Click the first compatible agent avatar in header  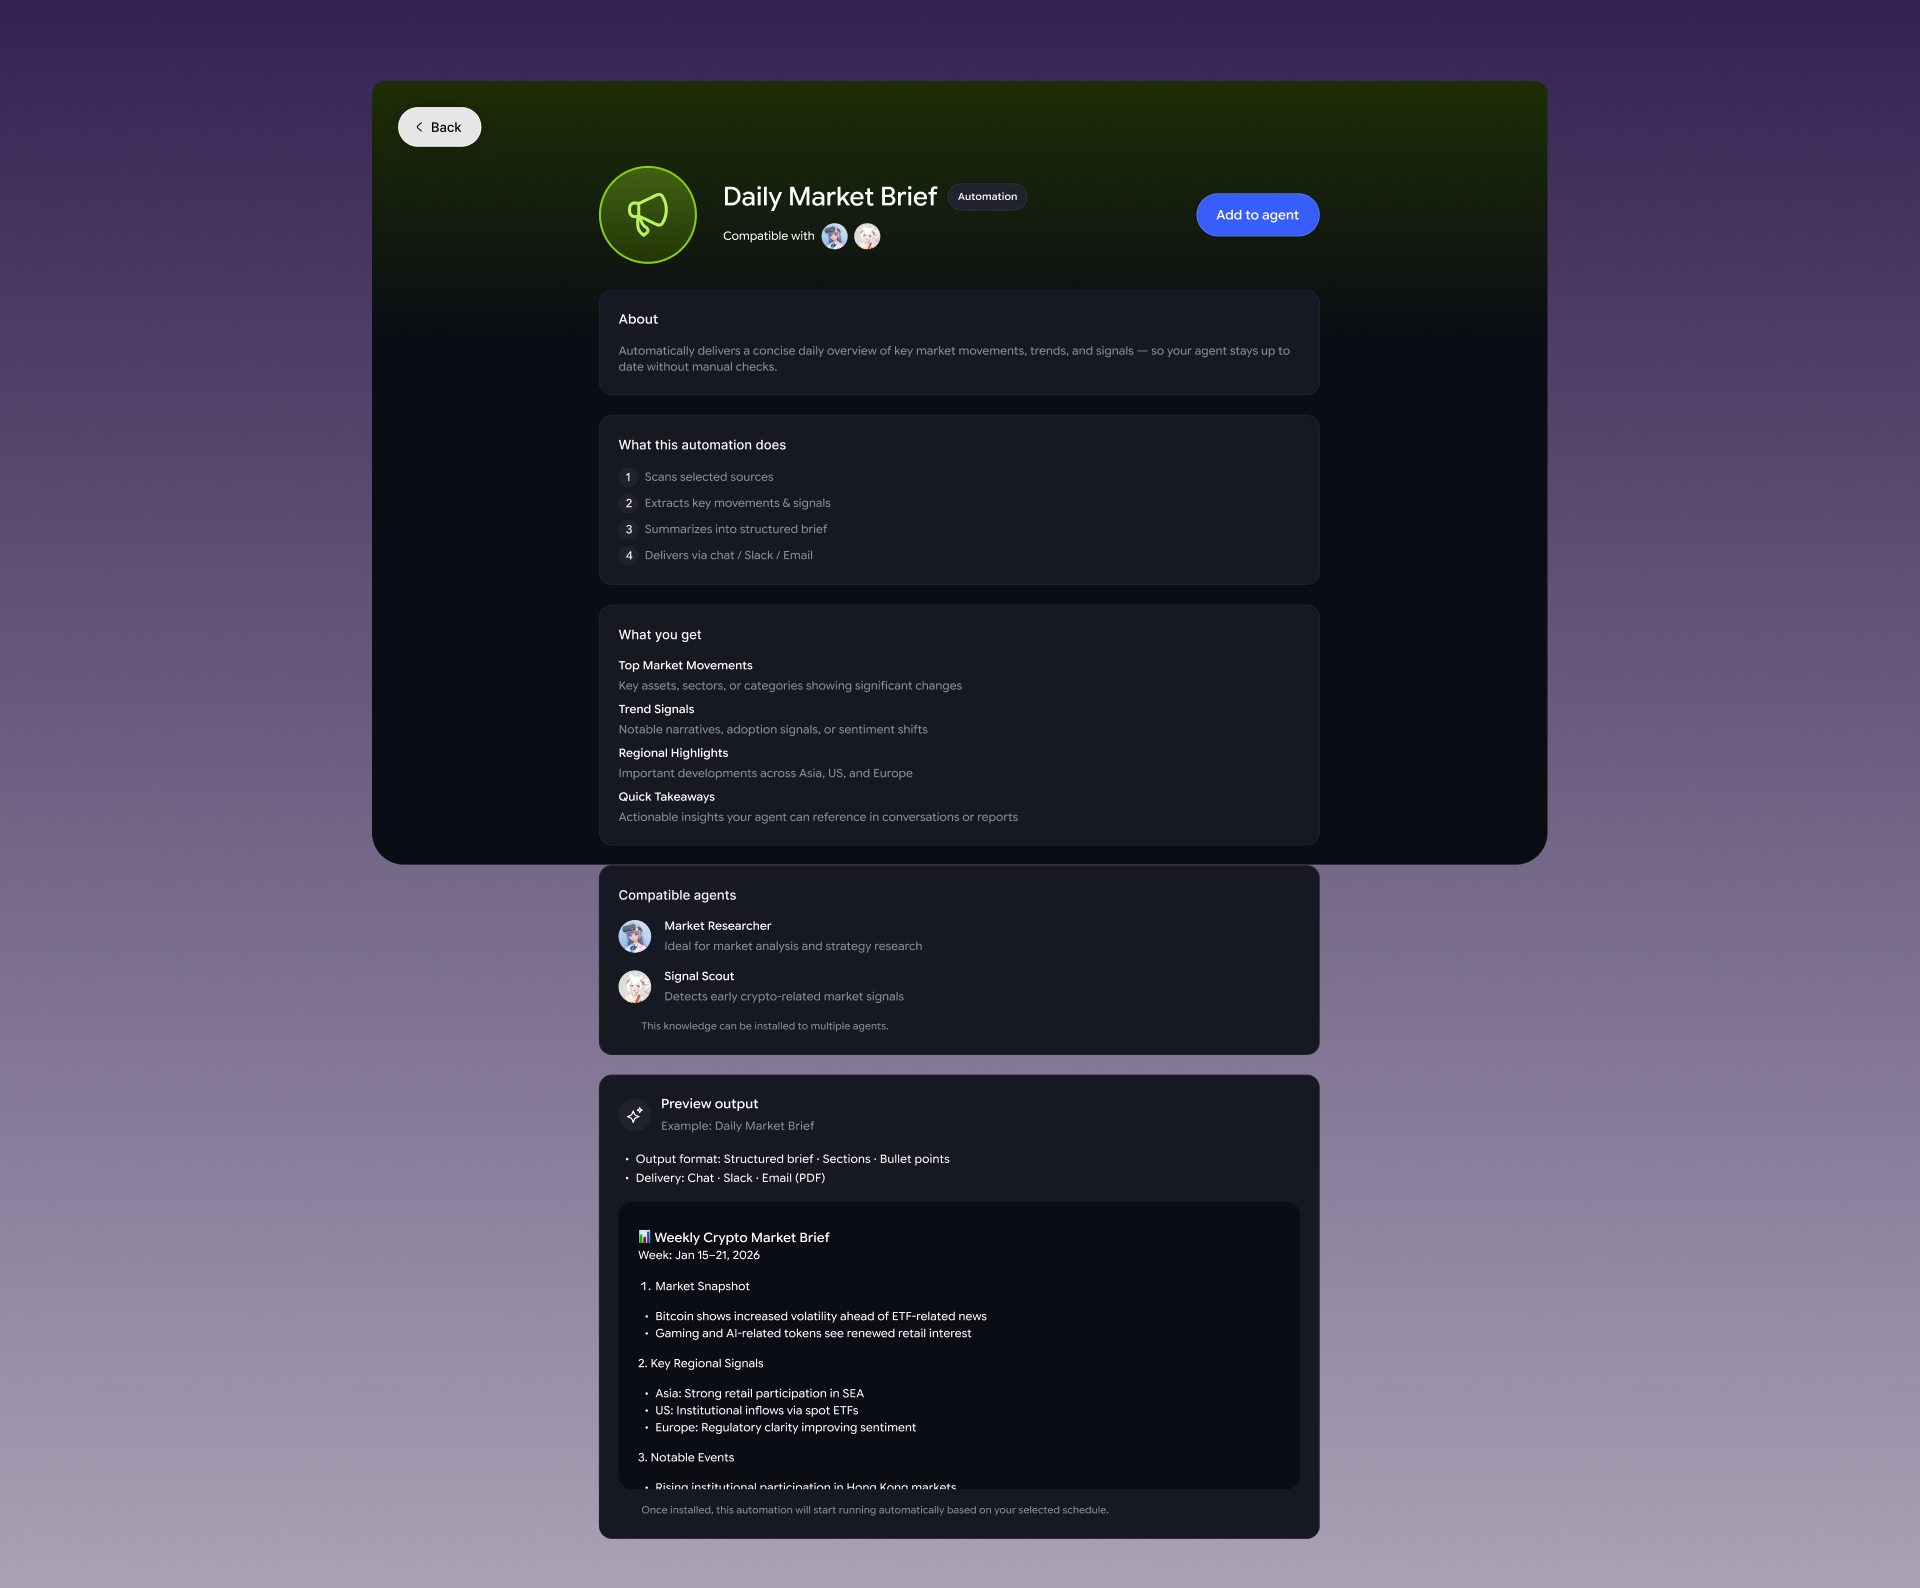tap(834, 236)
